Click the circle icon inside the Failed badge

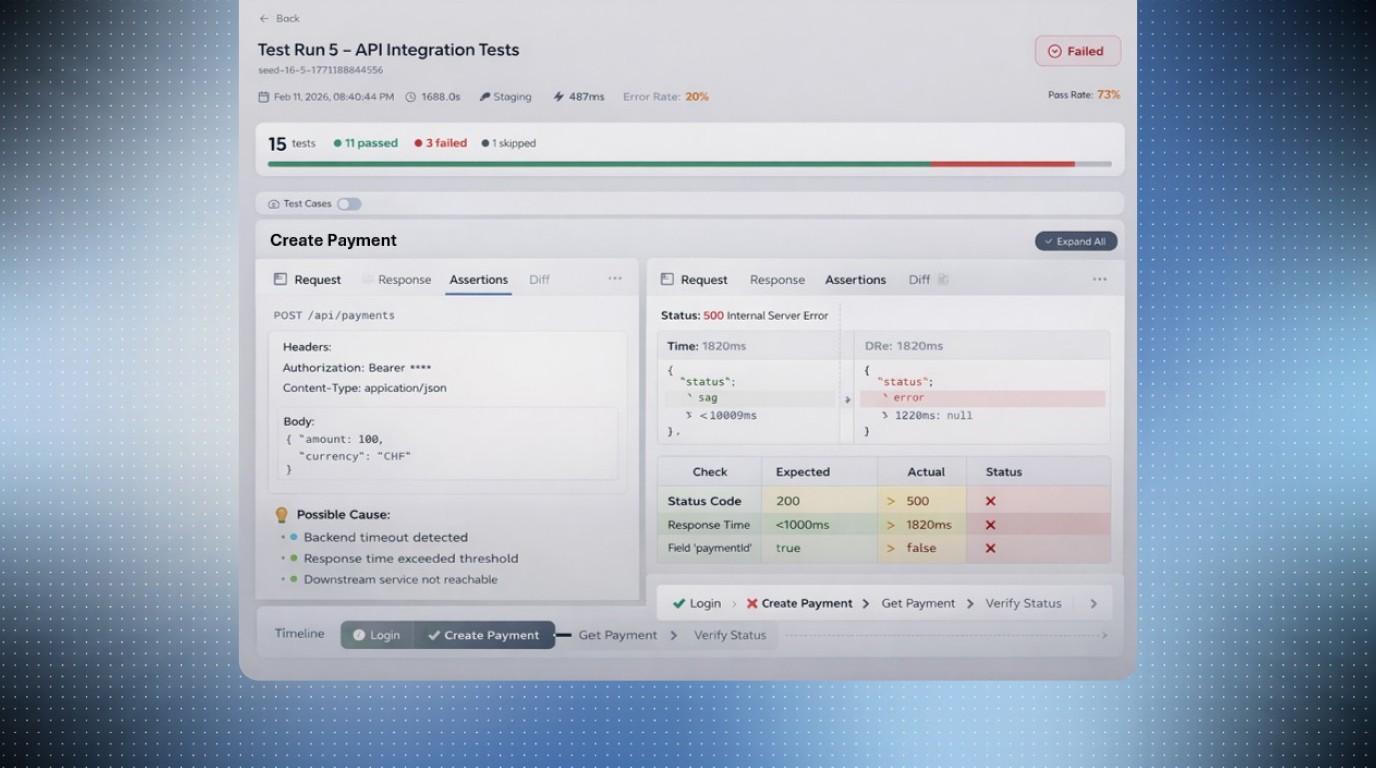pyautogui.click(x=1054, y=51)
